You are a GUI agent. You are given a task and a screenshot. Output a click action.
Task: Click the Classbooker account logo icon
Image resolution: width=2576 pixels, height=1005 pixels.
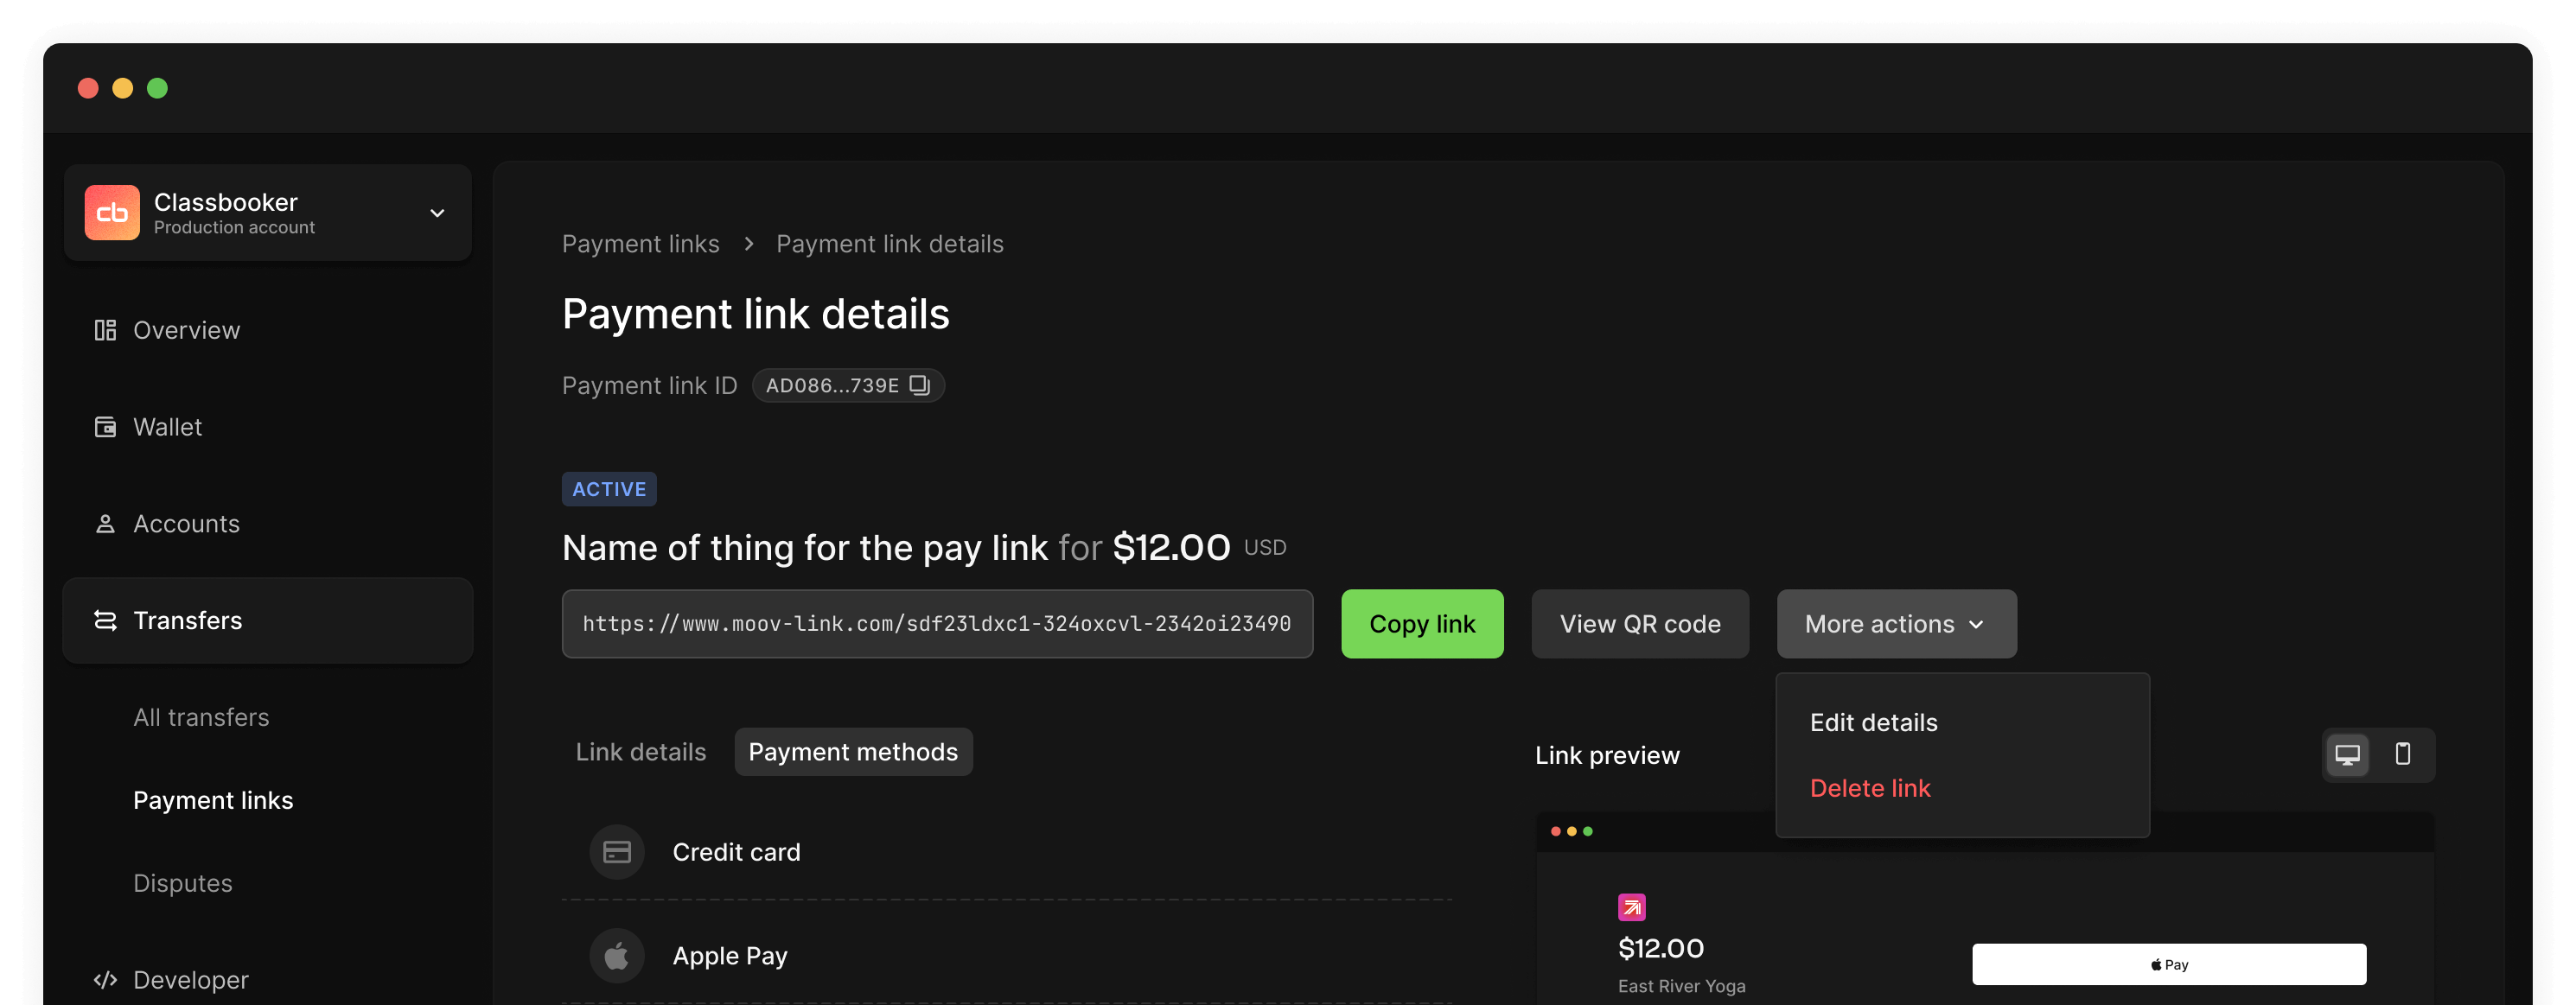[112, 212]
